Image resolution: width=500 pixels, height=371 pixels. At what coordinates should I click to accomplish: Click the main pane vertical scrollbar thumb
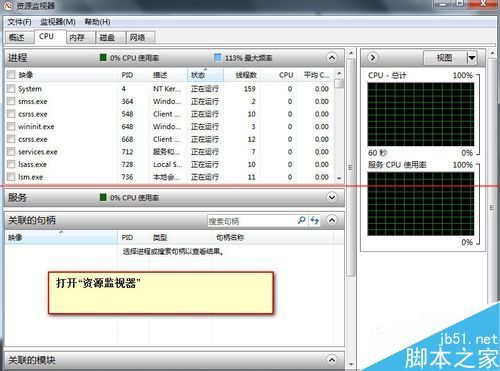350,167
